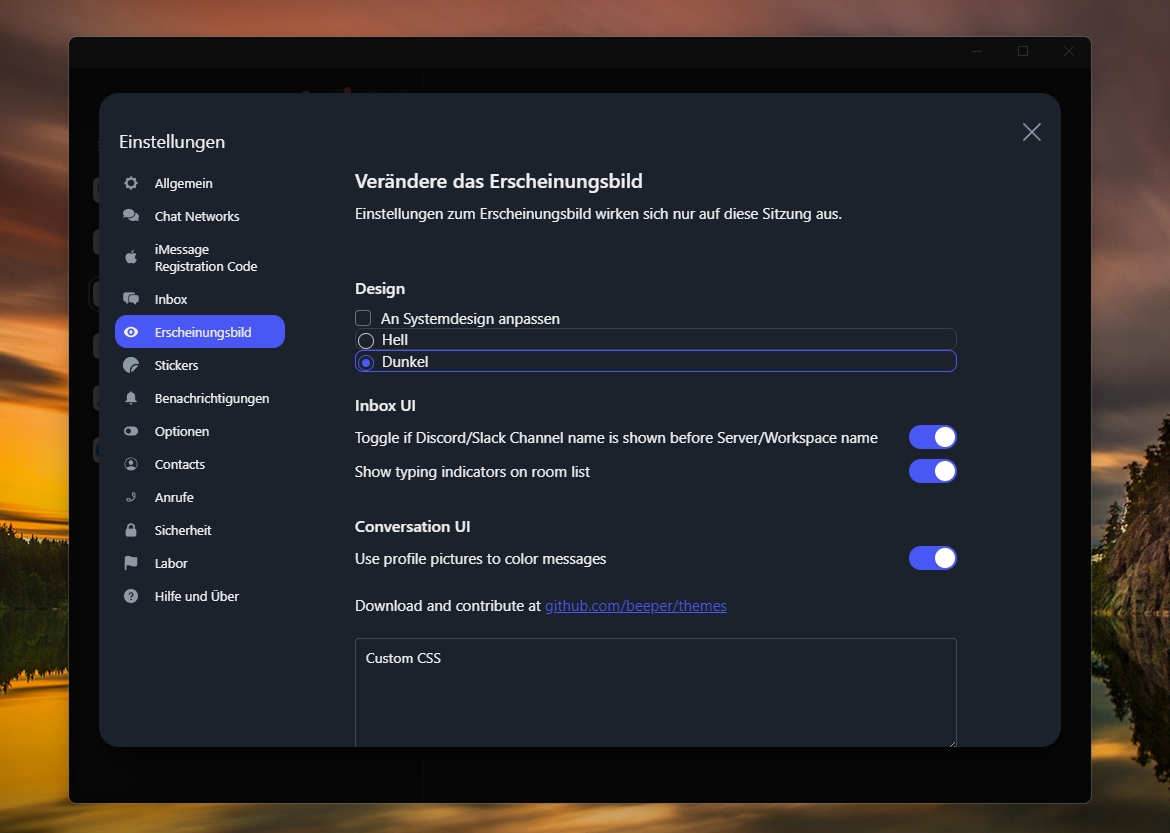Screen dimensions: 1170x833
Task: Open the Contacts section
Action: point(200,464)
